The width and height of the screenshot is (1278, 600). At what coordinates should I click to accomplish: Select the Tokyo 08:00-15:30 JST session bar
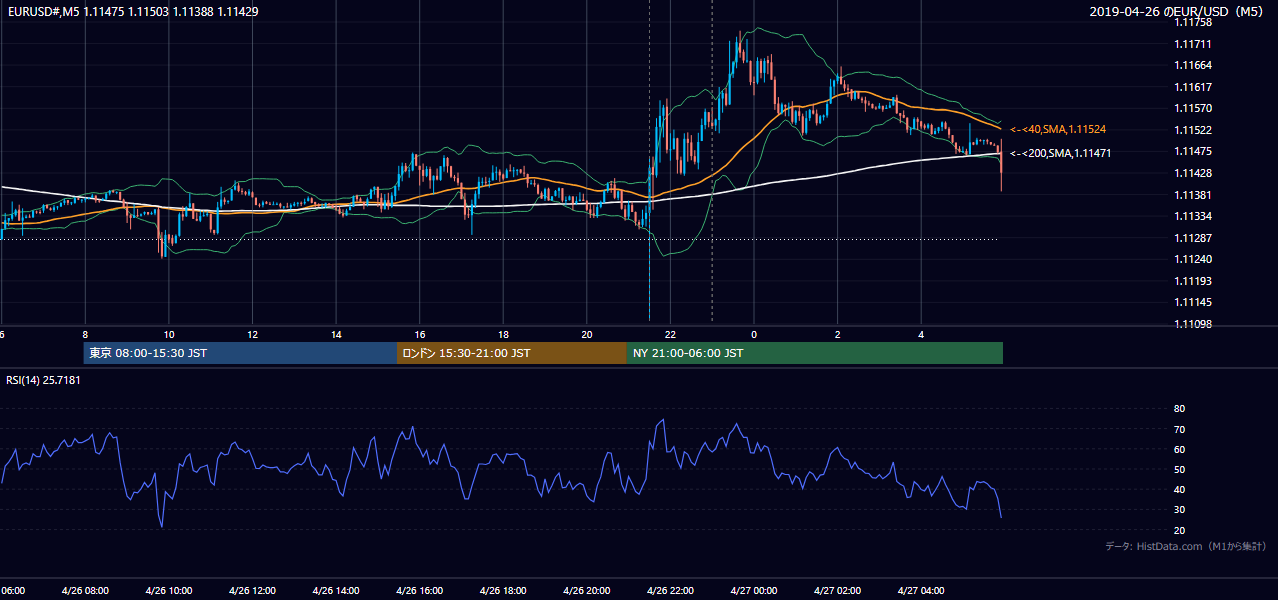click(x=240, y=353)
